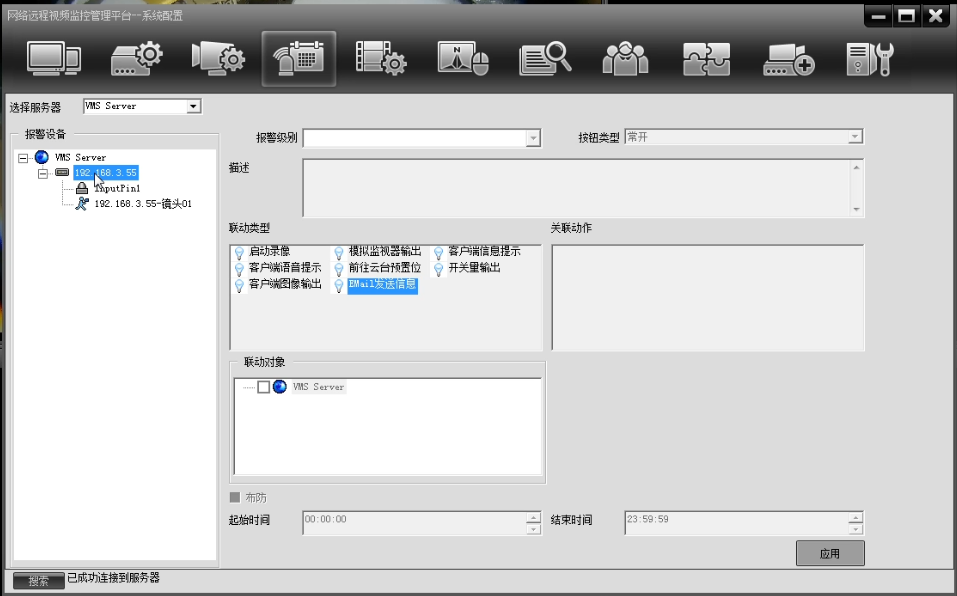
Task: Toggle the 布防 checkbox
Action: click(x=235, y=497)
